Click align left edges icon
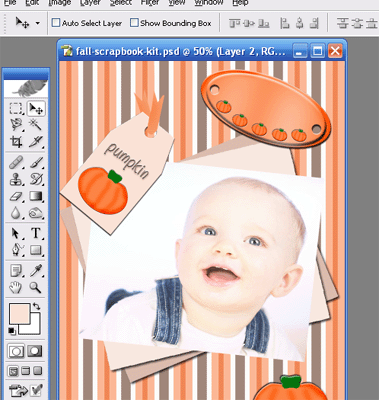Viewport: 379px width, 400px height. [x=285, y=23]
